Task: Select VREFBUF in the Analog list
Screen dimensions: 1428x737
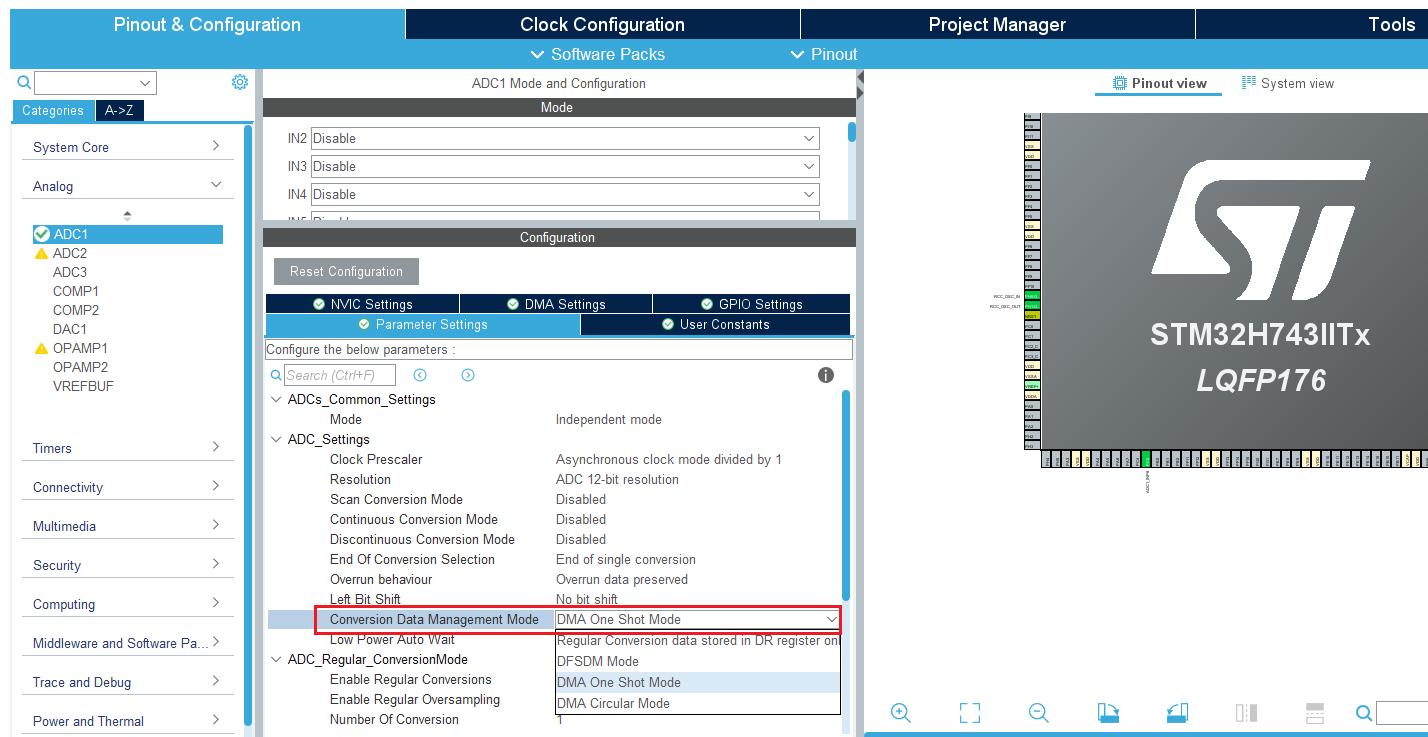Action: pyautogui.click(x=83, y=386)
